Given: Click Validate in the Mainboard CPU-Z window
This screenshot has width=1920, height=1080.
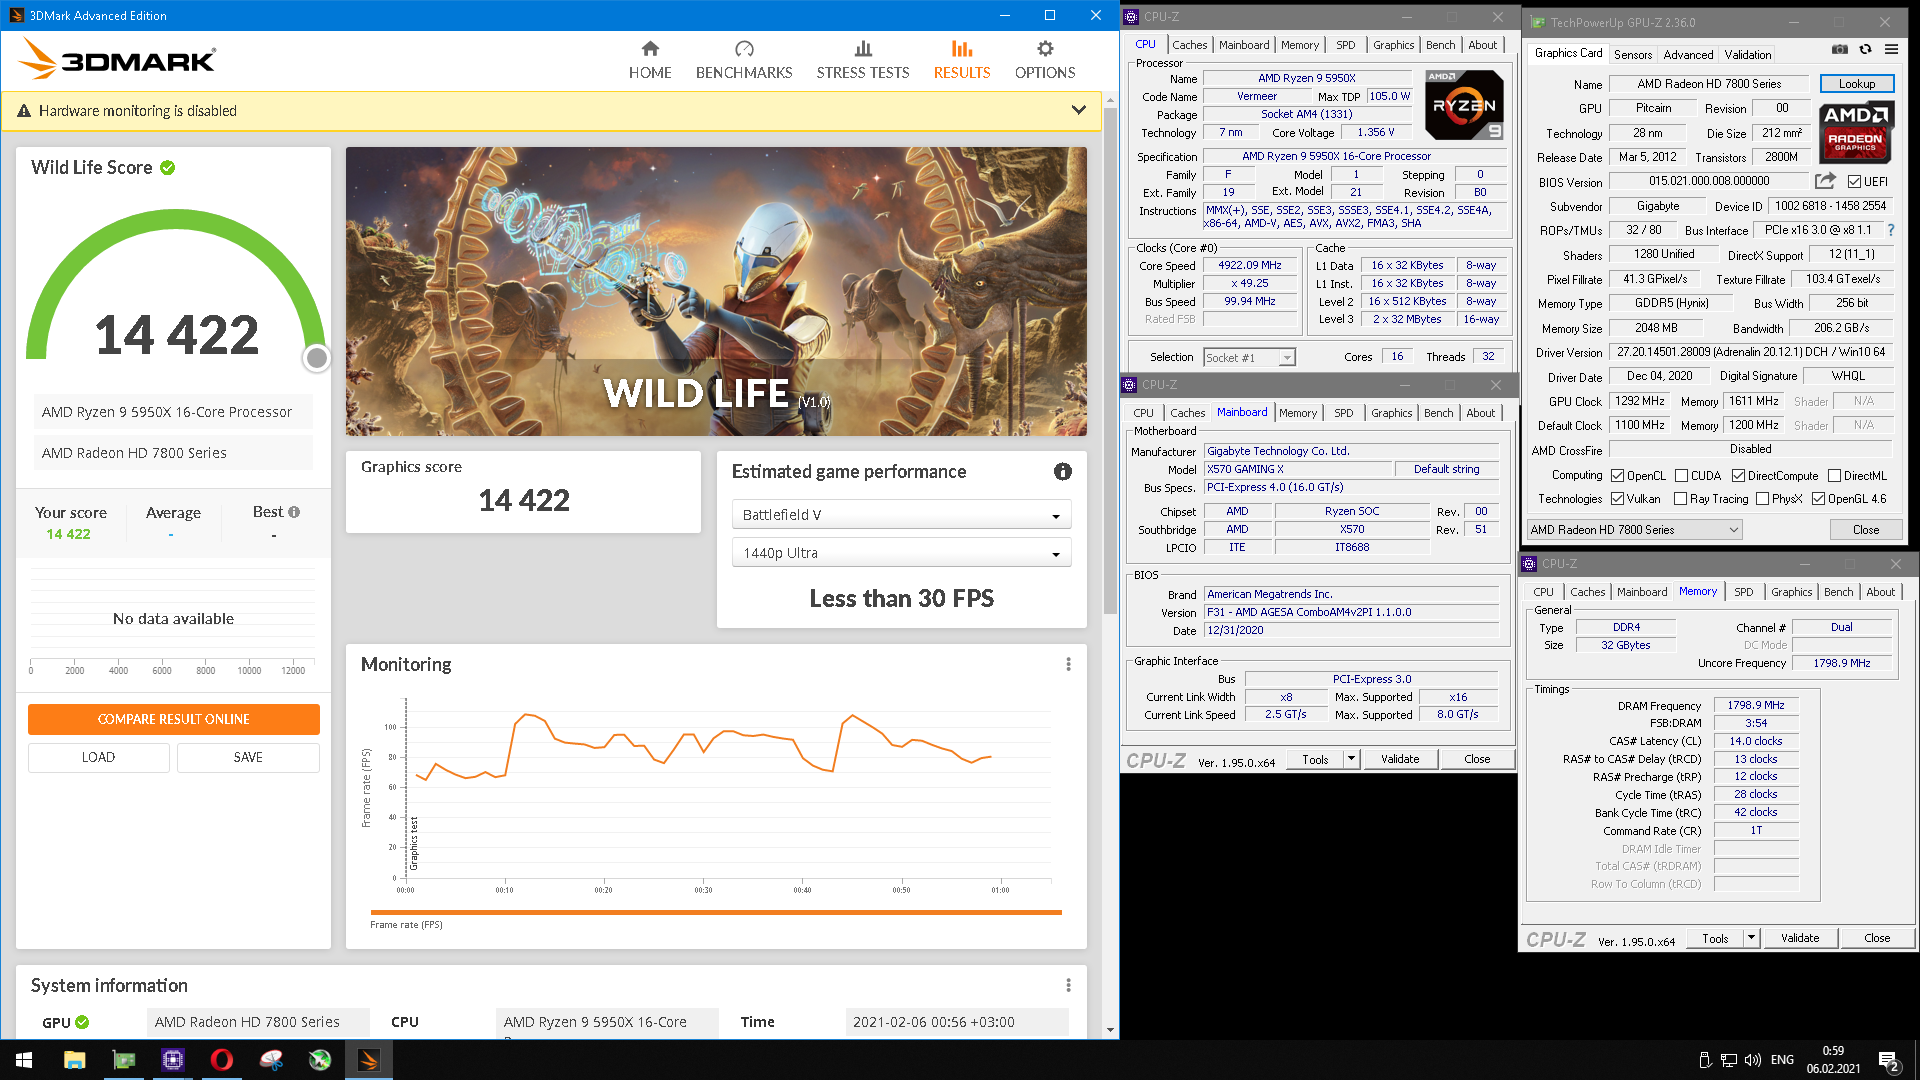Looking at the screenshot, I should click(1400, 760).
